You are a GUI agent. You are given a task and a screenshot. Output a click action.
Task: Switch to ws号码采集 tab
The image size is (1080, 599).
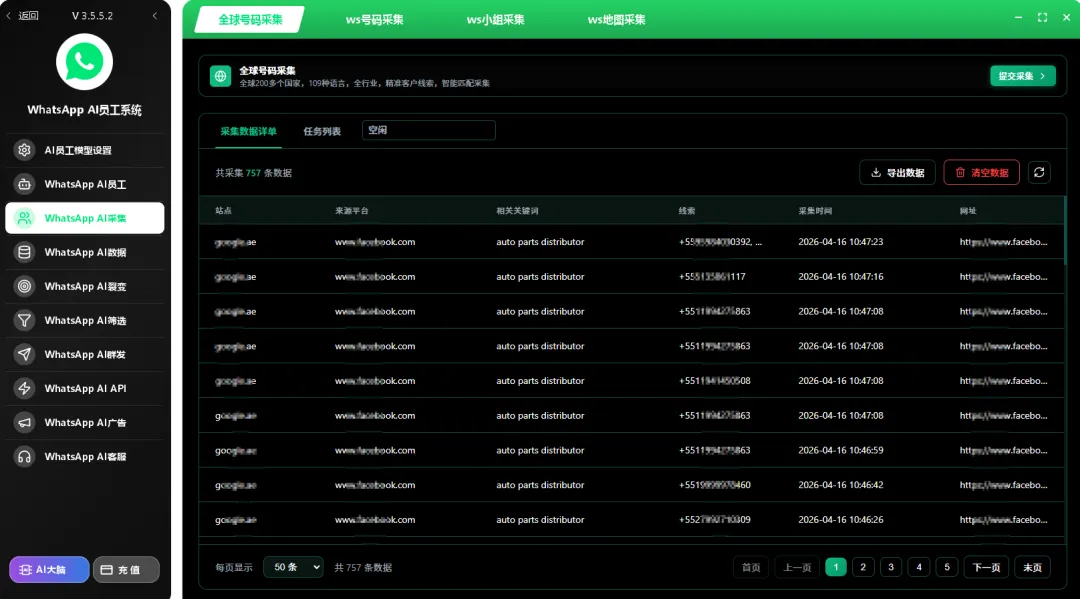374,19
